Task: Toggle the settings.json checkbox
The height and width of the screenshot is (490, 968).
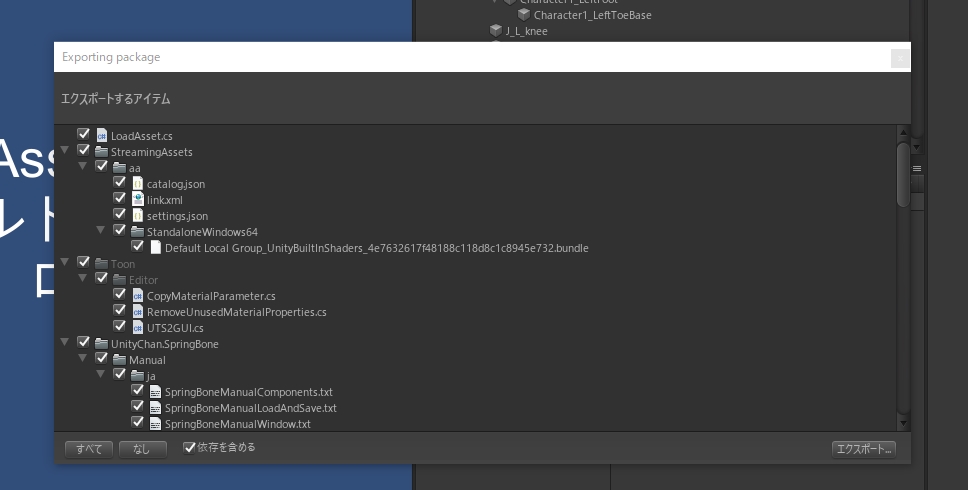Action: pyautogui.click(x=120, y=214)
